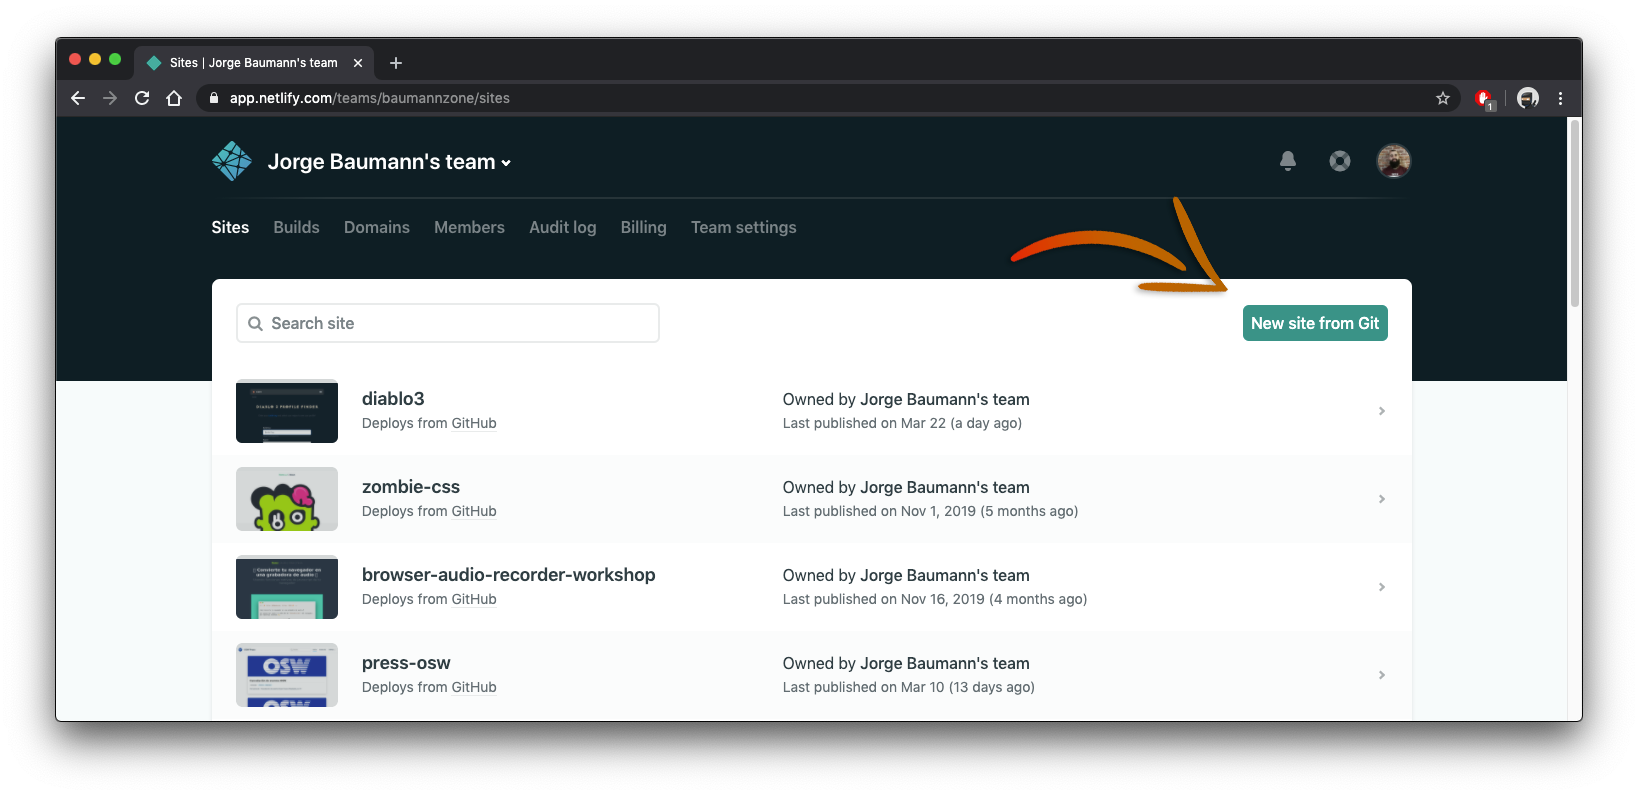Click 'Owned by Jorge Baumann's team' for press-osw

pos(906,663)
